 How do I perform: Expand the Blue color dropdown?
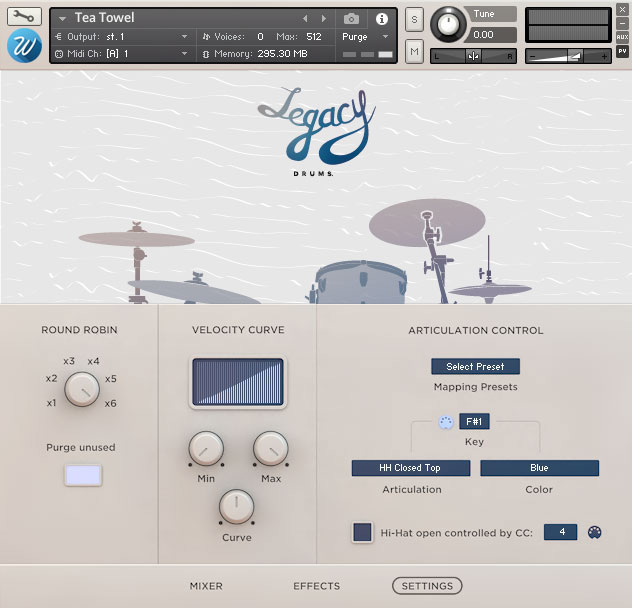539,468
